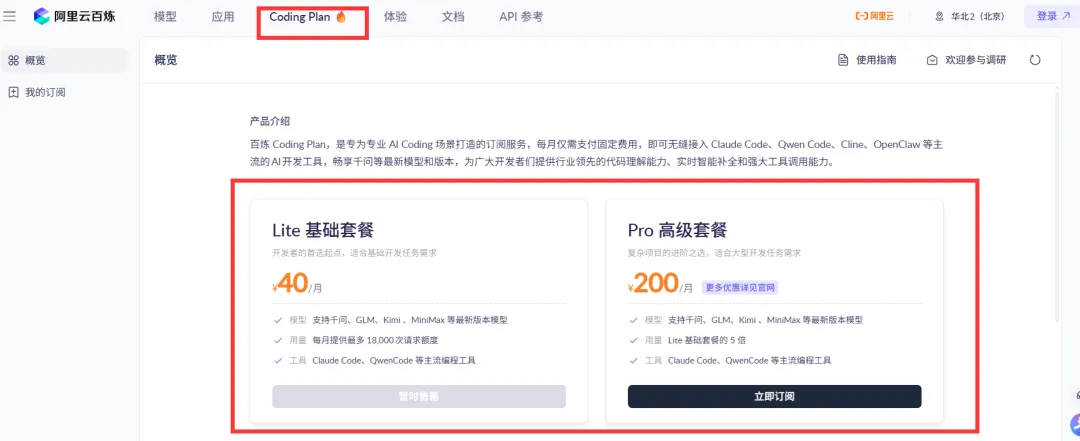Open the 华北2（北京）region selector
Viewport: 1080px width, 441px height.
coord(969,17)
